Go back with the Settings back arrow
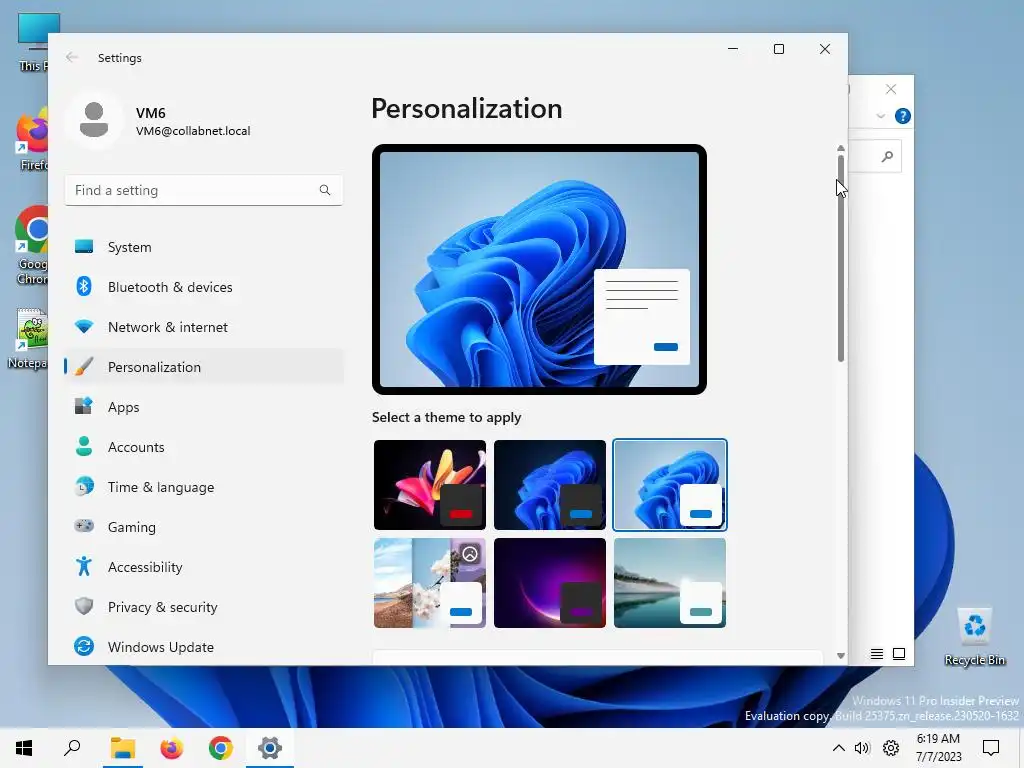The width and height of the screenshot is (1024, 768). tap(72, 57)
